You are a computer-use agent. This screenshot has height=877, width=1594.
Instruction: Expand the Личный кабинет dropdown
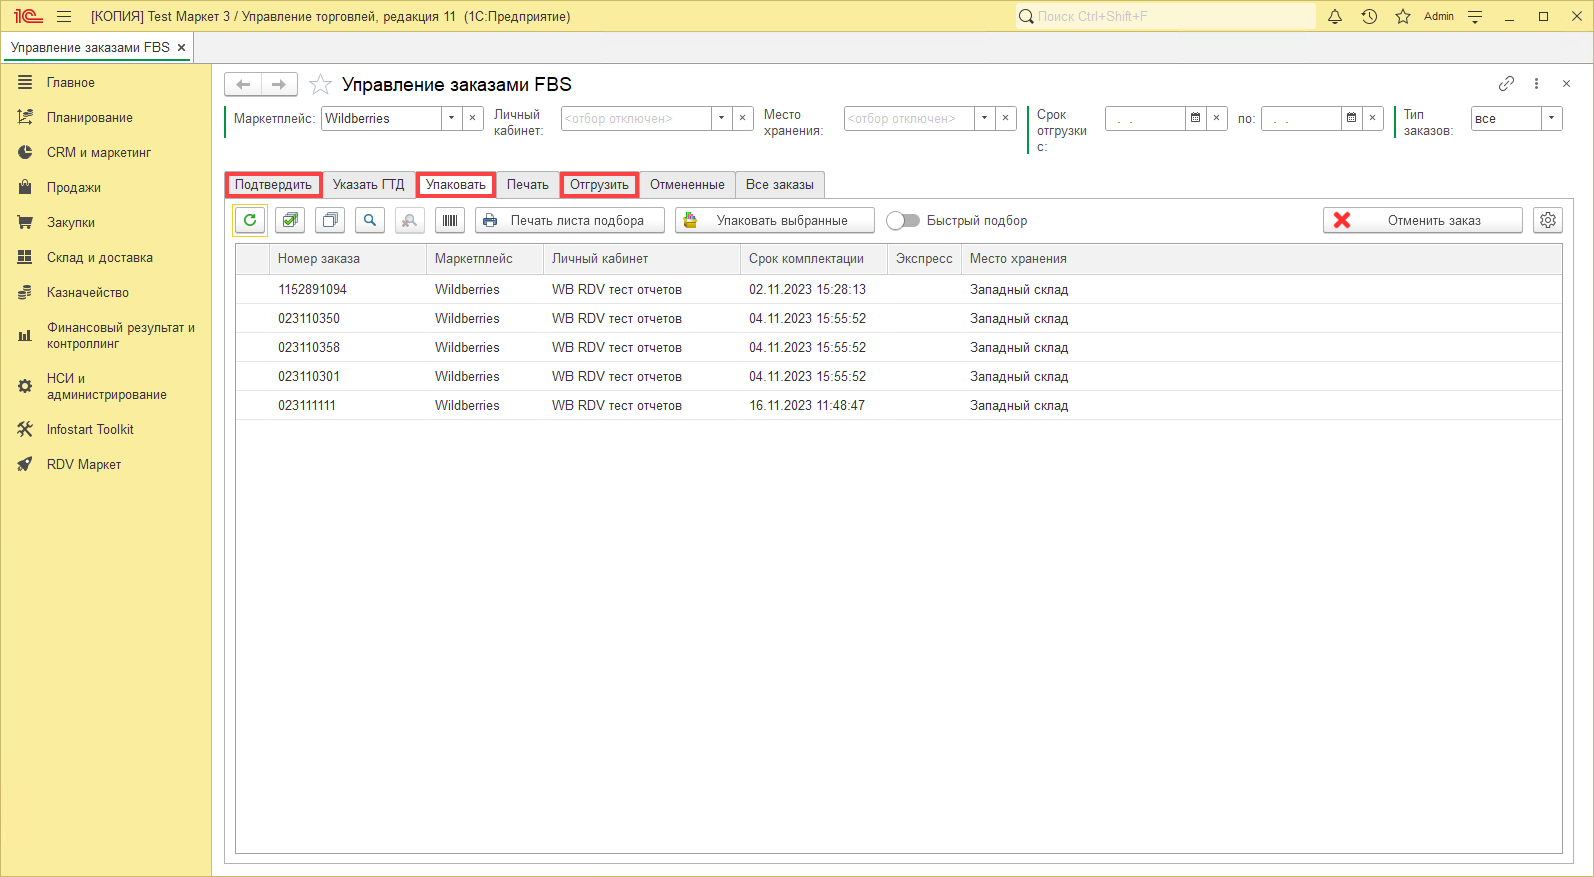pos(721,118)
